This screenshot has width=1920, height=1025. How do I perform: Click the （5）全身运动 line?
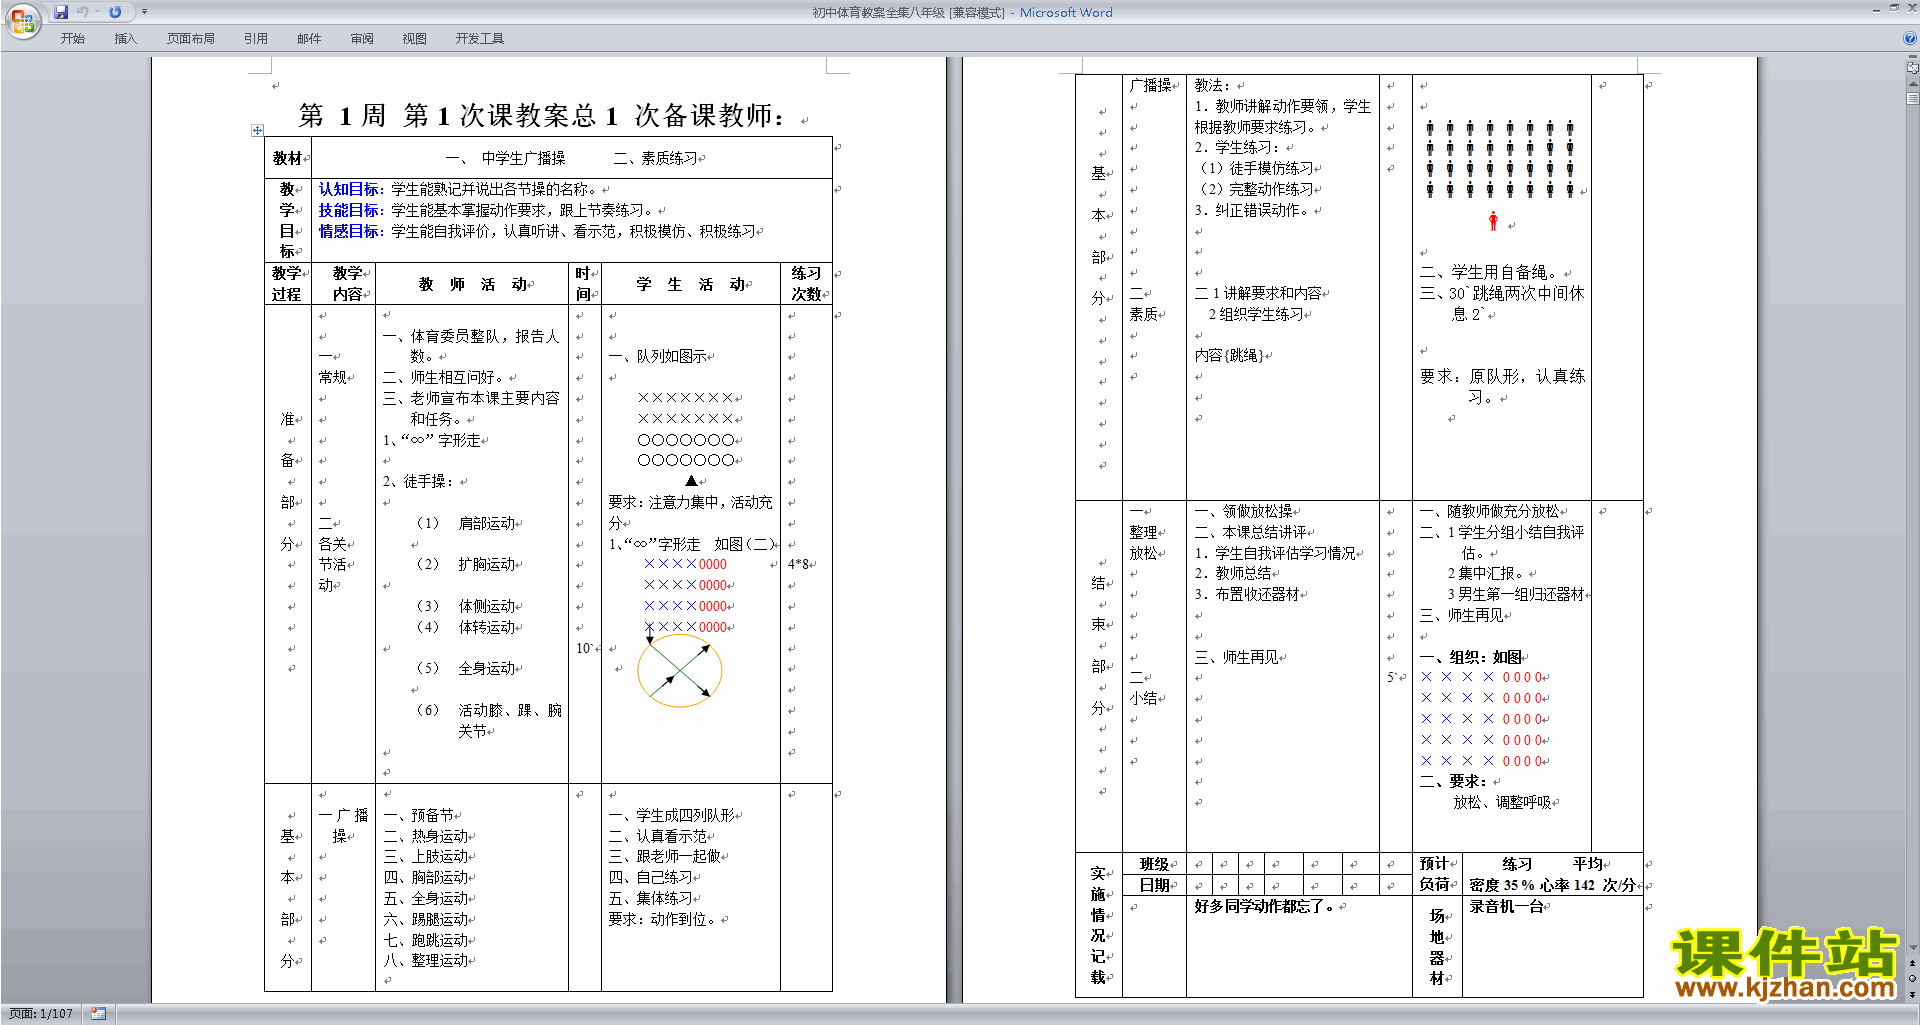point(466,668)
